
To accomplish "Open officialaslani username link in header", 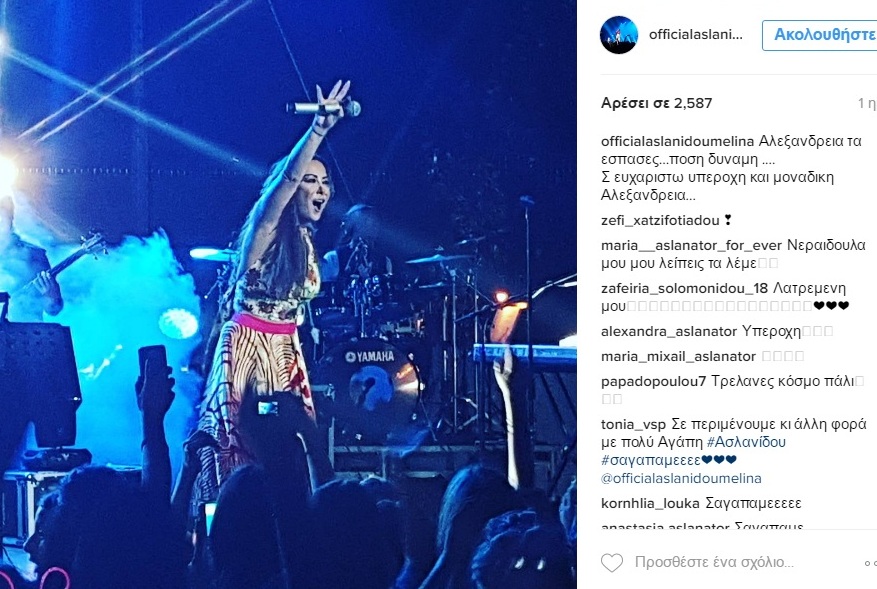I will [695, 35].
